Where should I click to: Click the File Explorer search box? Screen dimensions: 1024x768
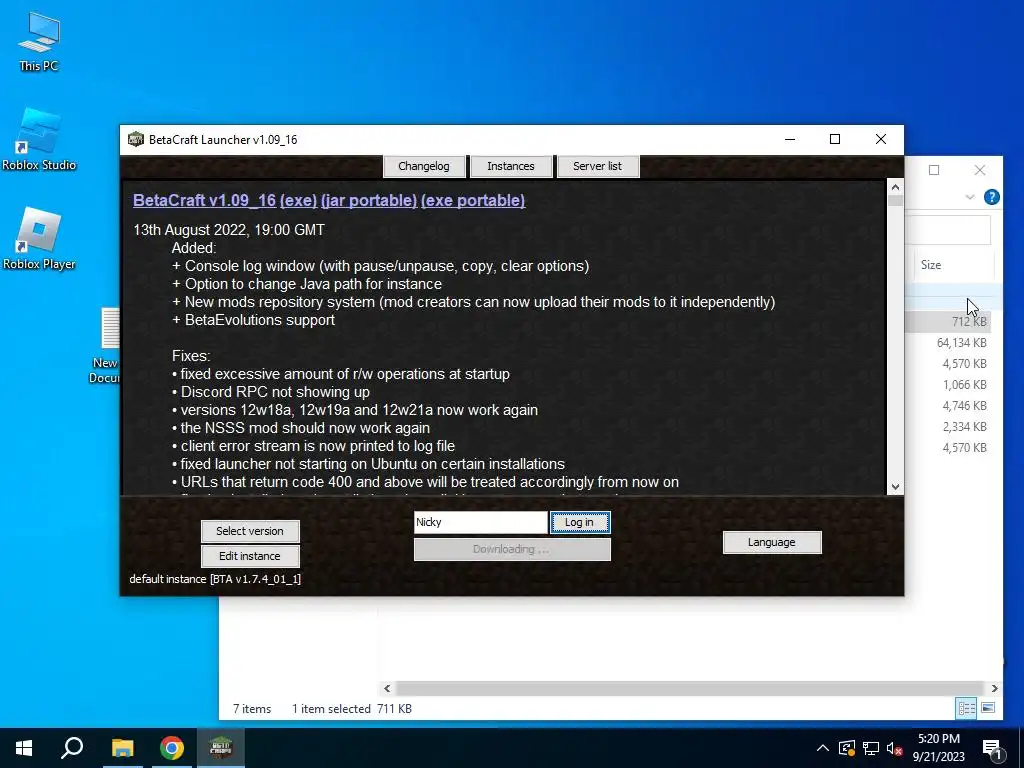point(949,230)
